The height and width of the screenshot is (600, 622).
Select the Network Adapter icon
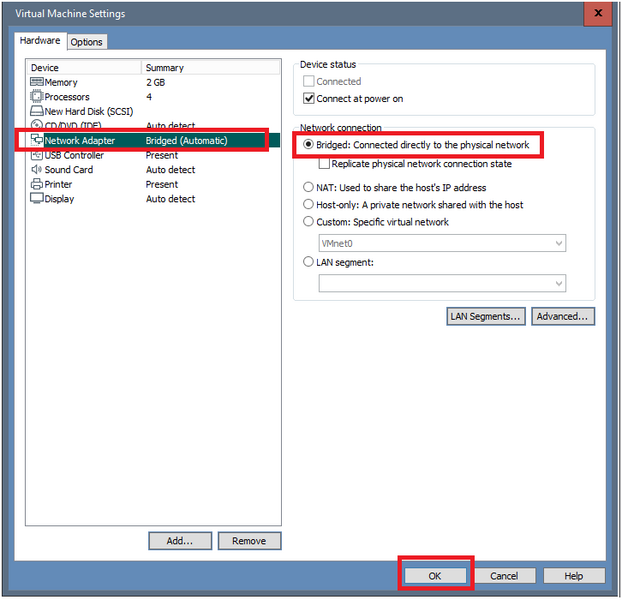37,141
